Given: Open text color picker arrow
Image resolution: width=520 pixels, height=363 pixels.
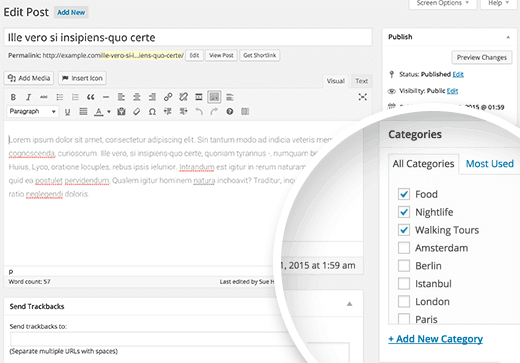Looking at the screenshot, I should pyautogui.click(x=109, y=112).
